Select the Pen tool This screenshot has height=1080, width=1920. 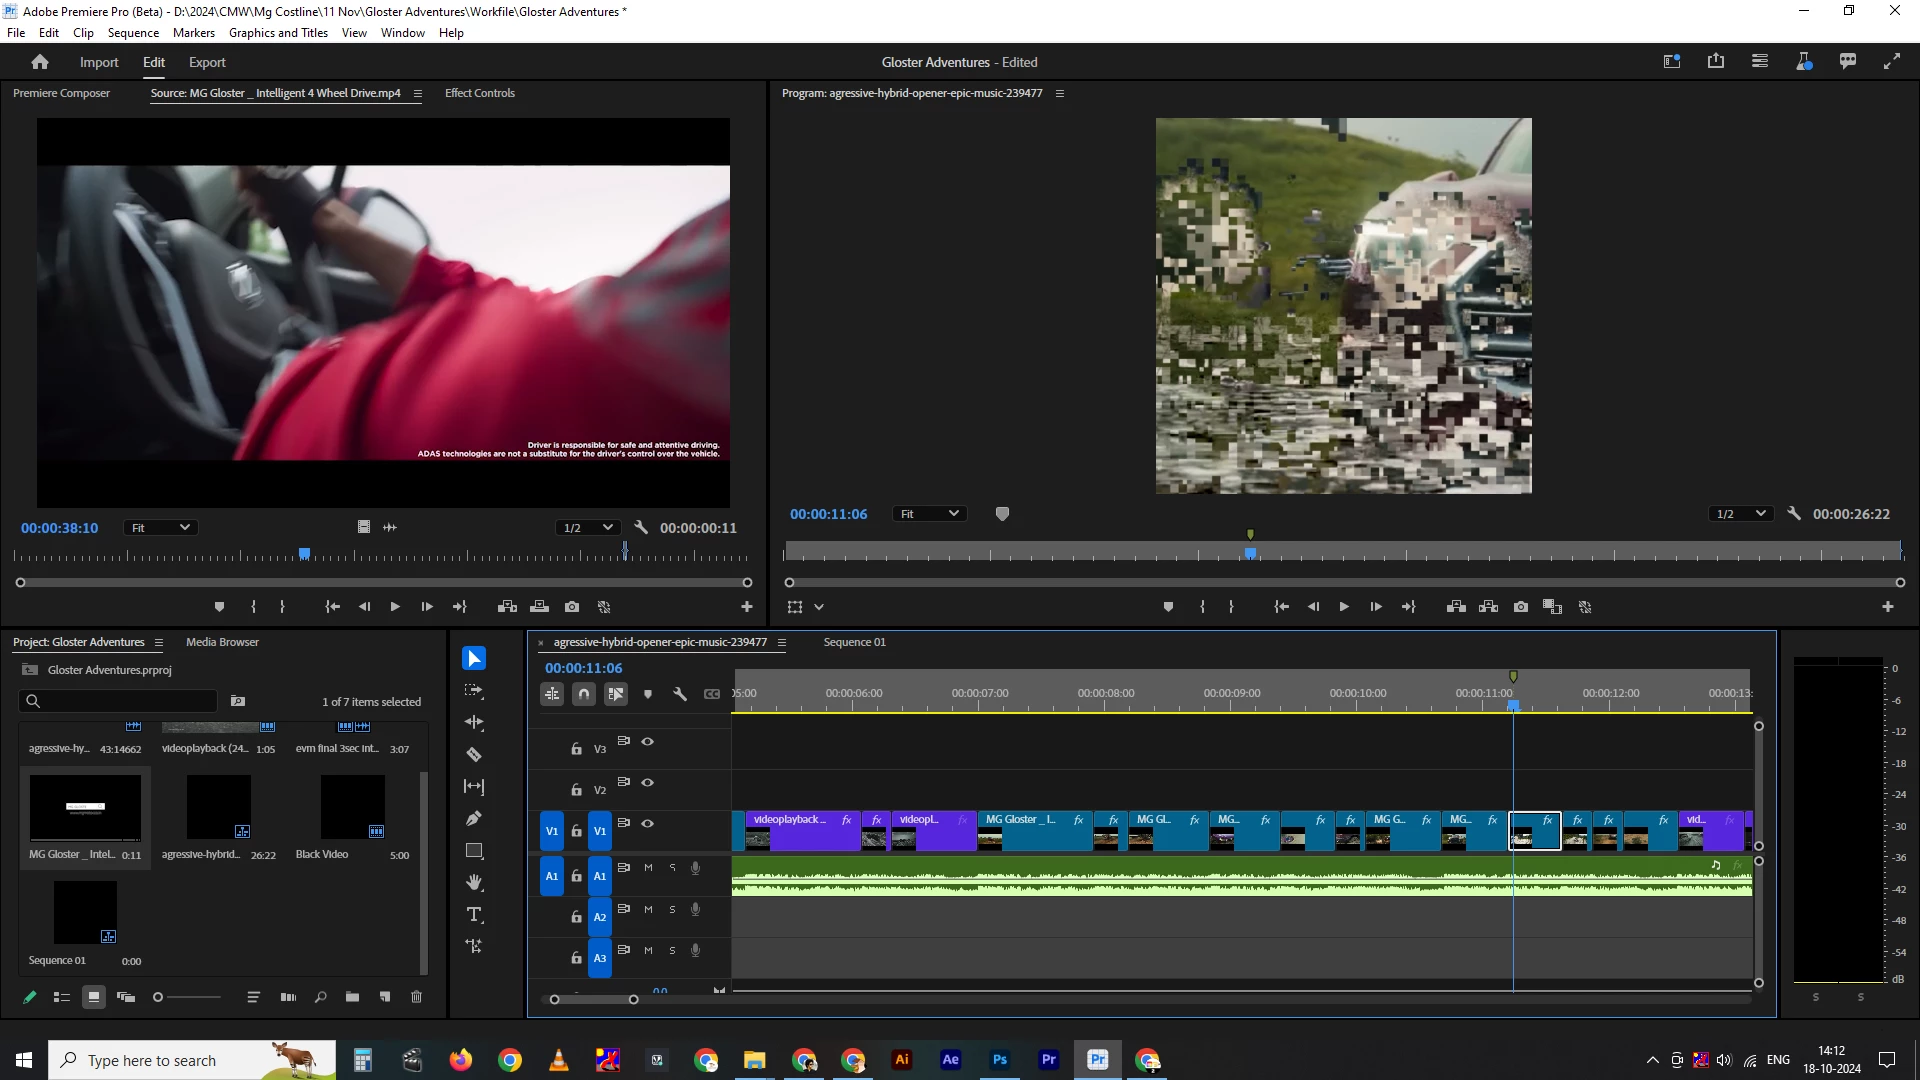(474, 819)
